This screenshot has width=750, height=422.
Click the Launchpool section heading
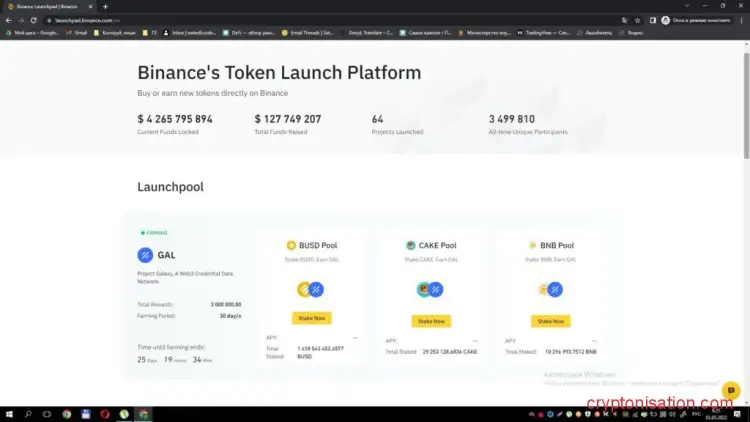[170, 187]
